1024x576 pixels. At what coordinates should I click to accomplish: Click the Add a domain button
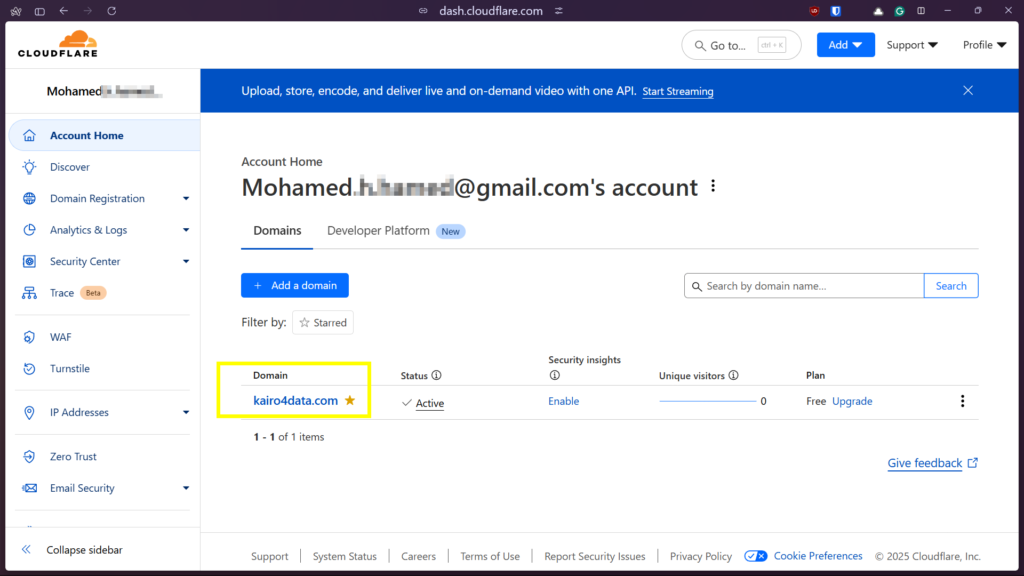pos(295,285)
